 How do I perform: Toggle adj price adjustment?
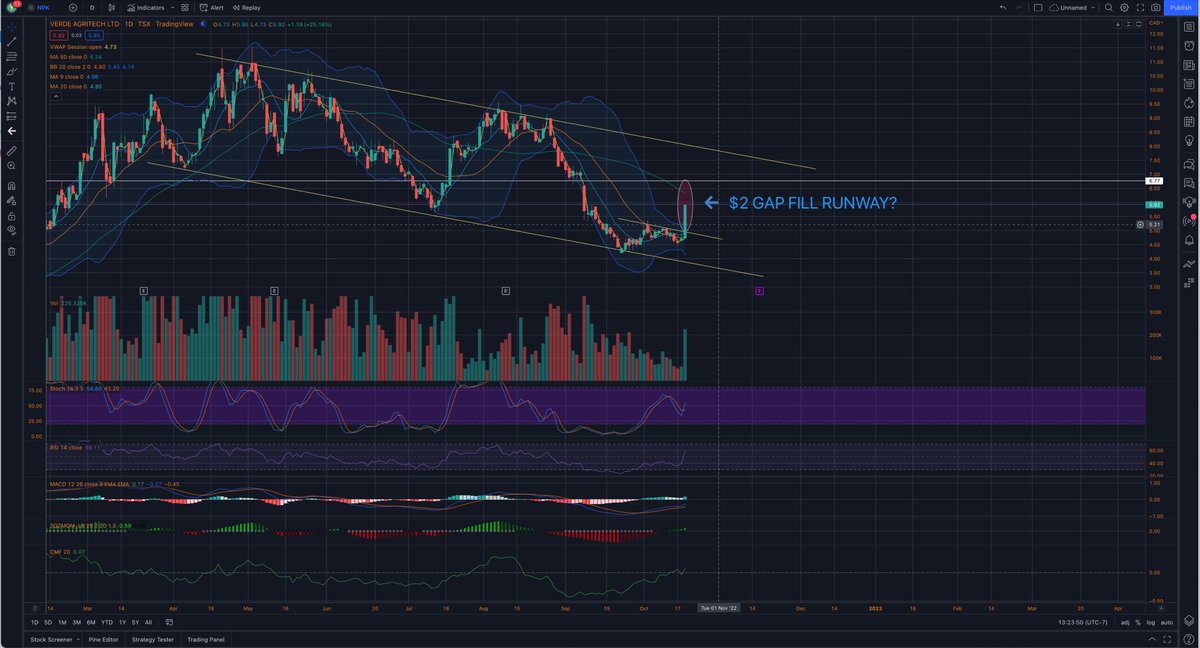tap(1125, 622)
